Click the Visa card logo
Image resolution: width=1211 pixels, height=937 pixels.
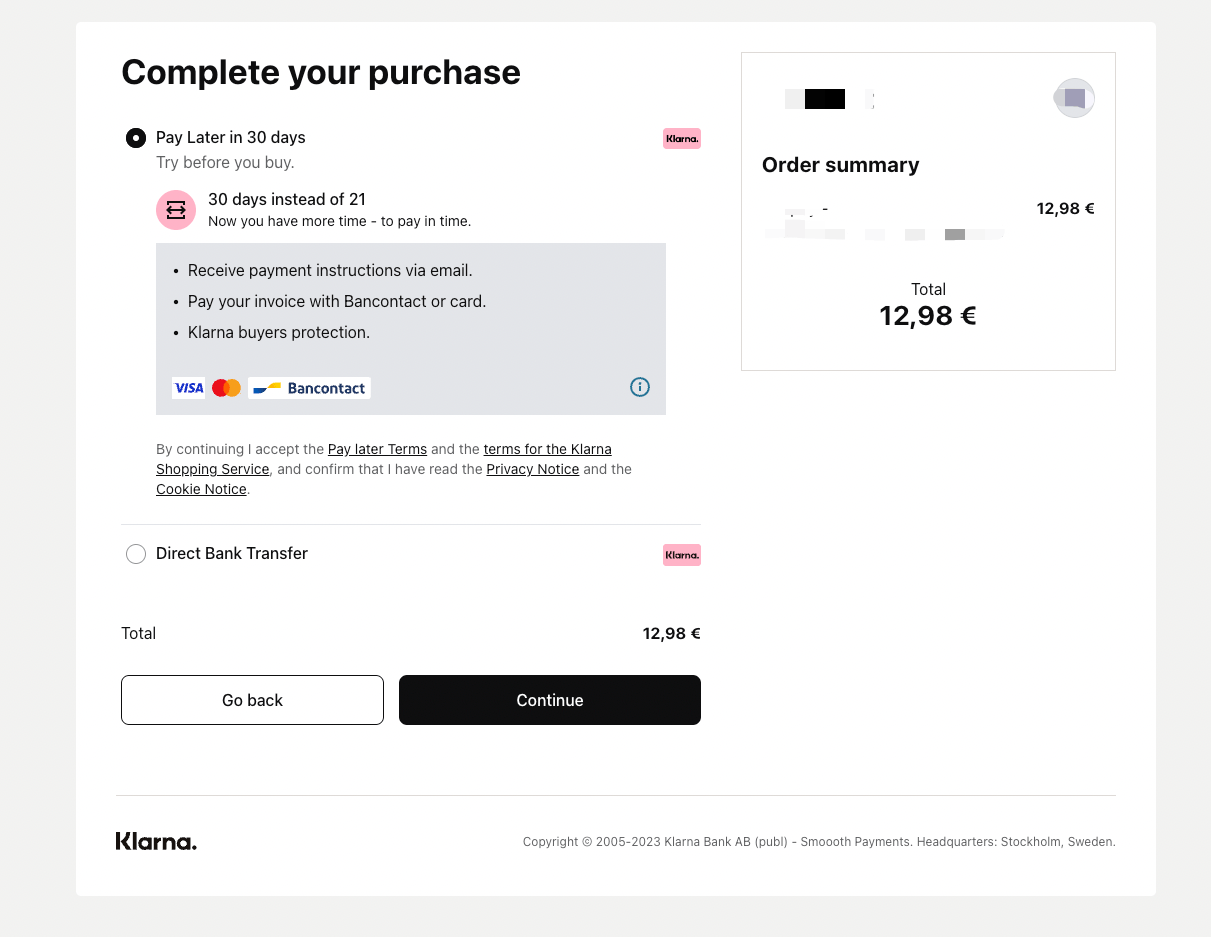pos(188,387)
